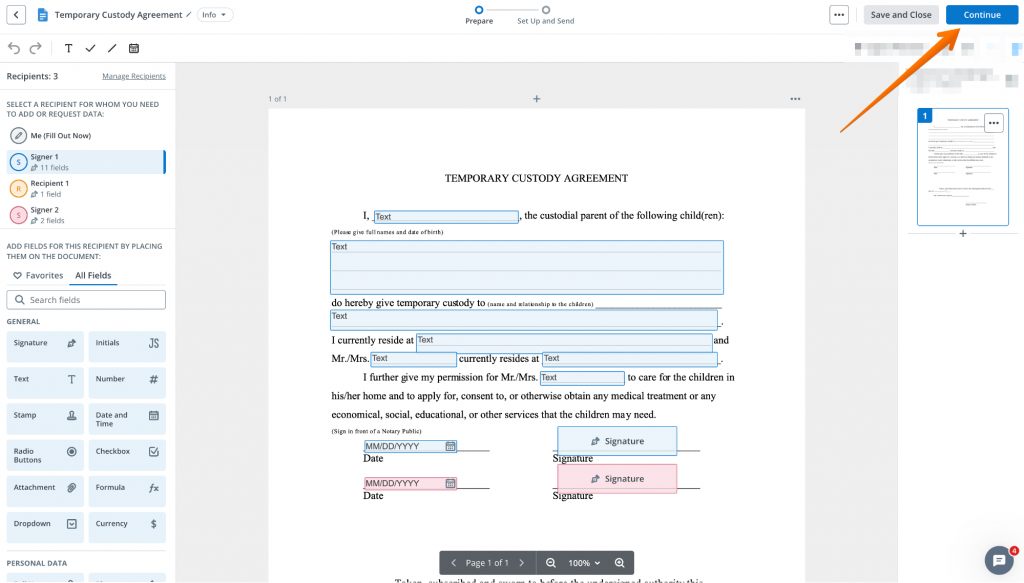Screen dimensions: 1024x583
Task: Select the line tool in toolbar
Action: pyautogui.click(x=112, y=48)
